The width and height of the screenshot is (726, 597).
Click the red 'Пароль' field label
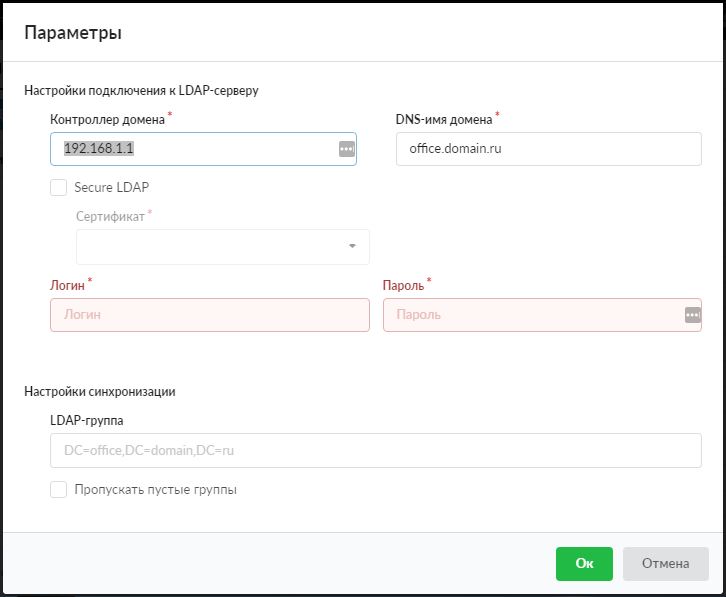[403, 285]
